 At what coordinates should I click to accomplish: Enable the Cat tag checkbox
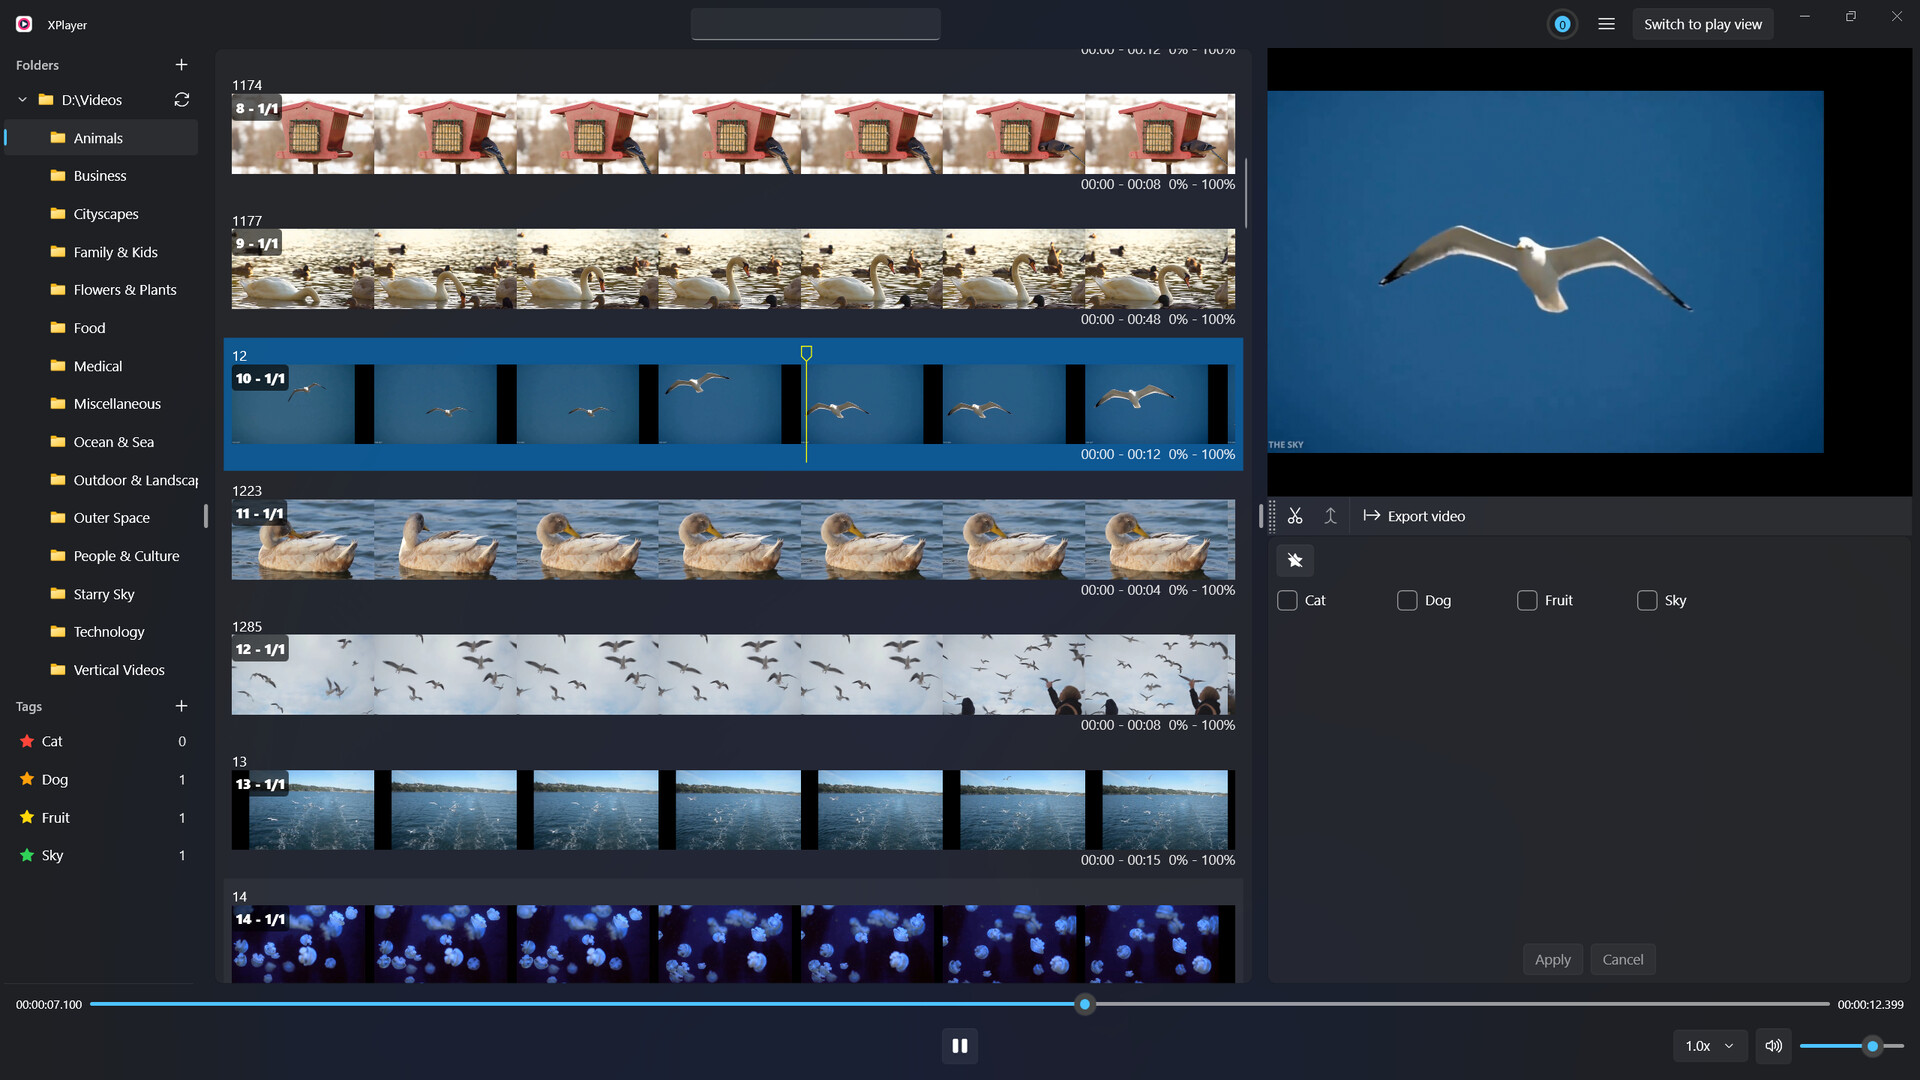point(1287,600)
